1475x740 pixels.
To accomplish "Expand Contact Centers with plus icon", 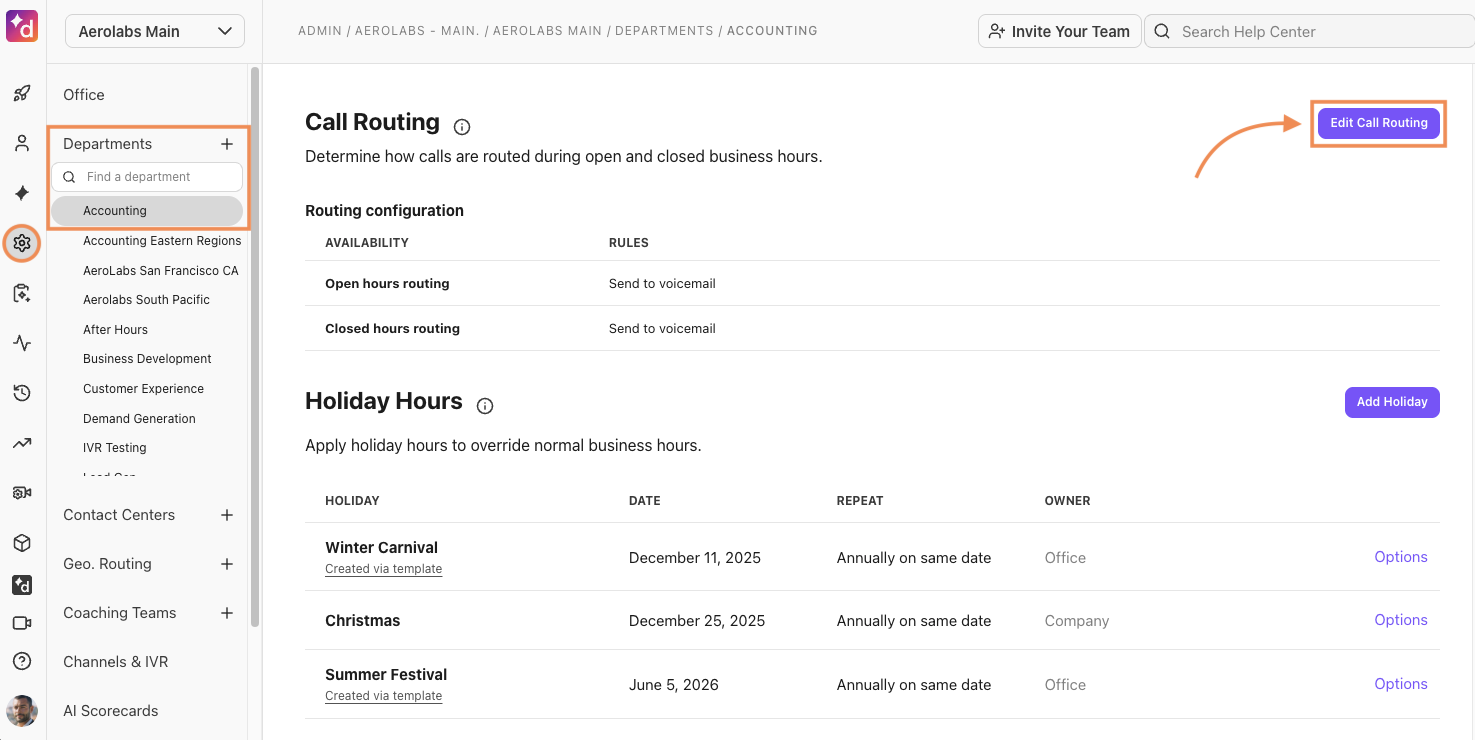I will point(227,515).
